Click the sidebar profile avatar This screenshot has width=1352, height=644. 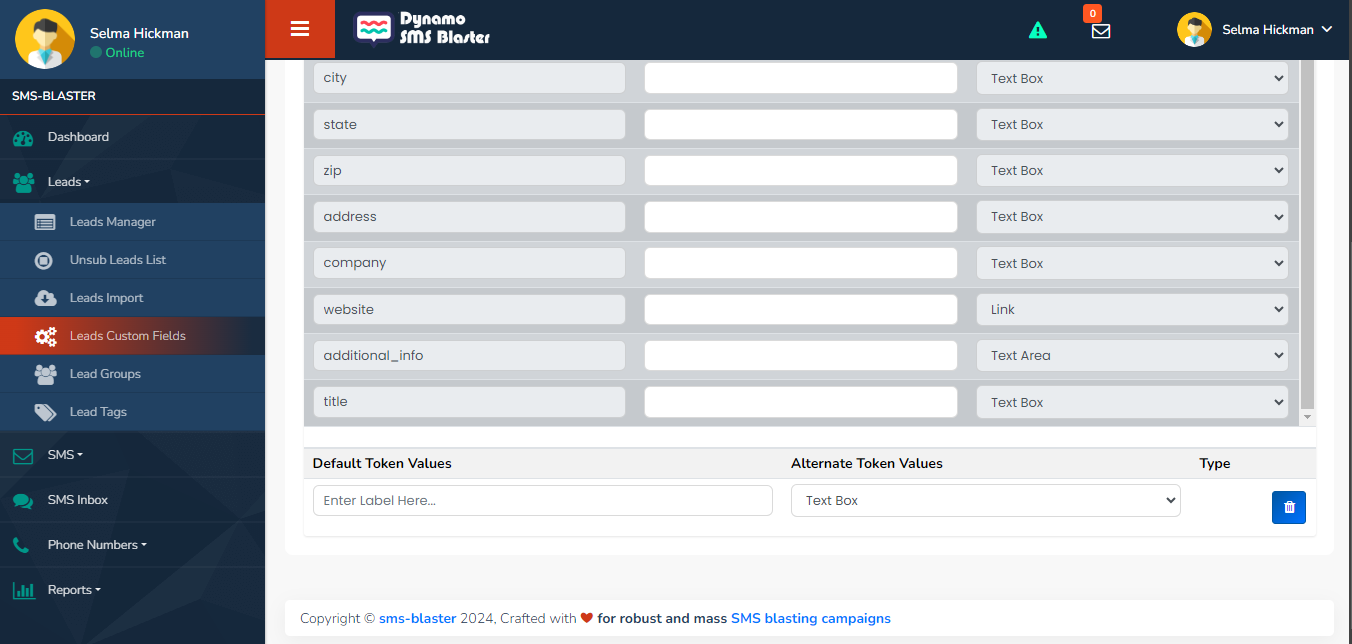tap(45, 39)
